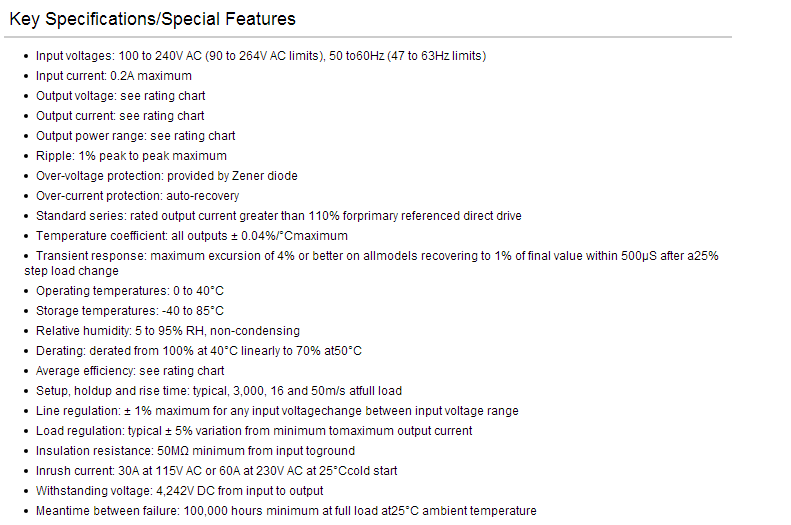Click the Standard series rated output current line

point(278,216)
